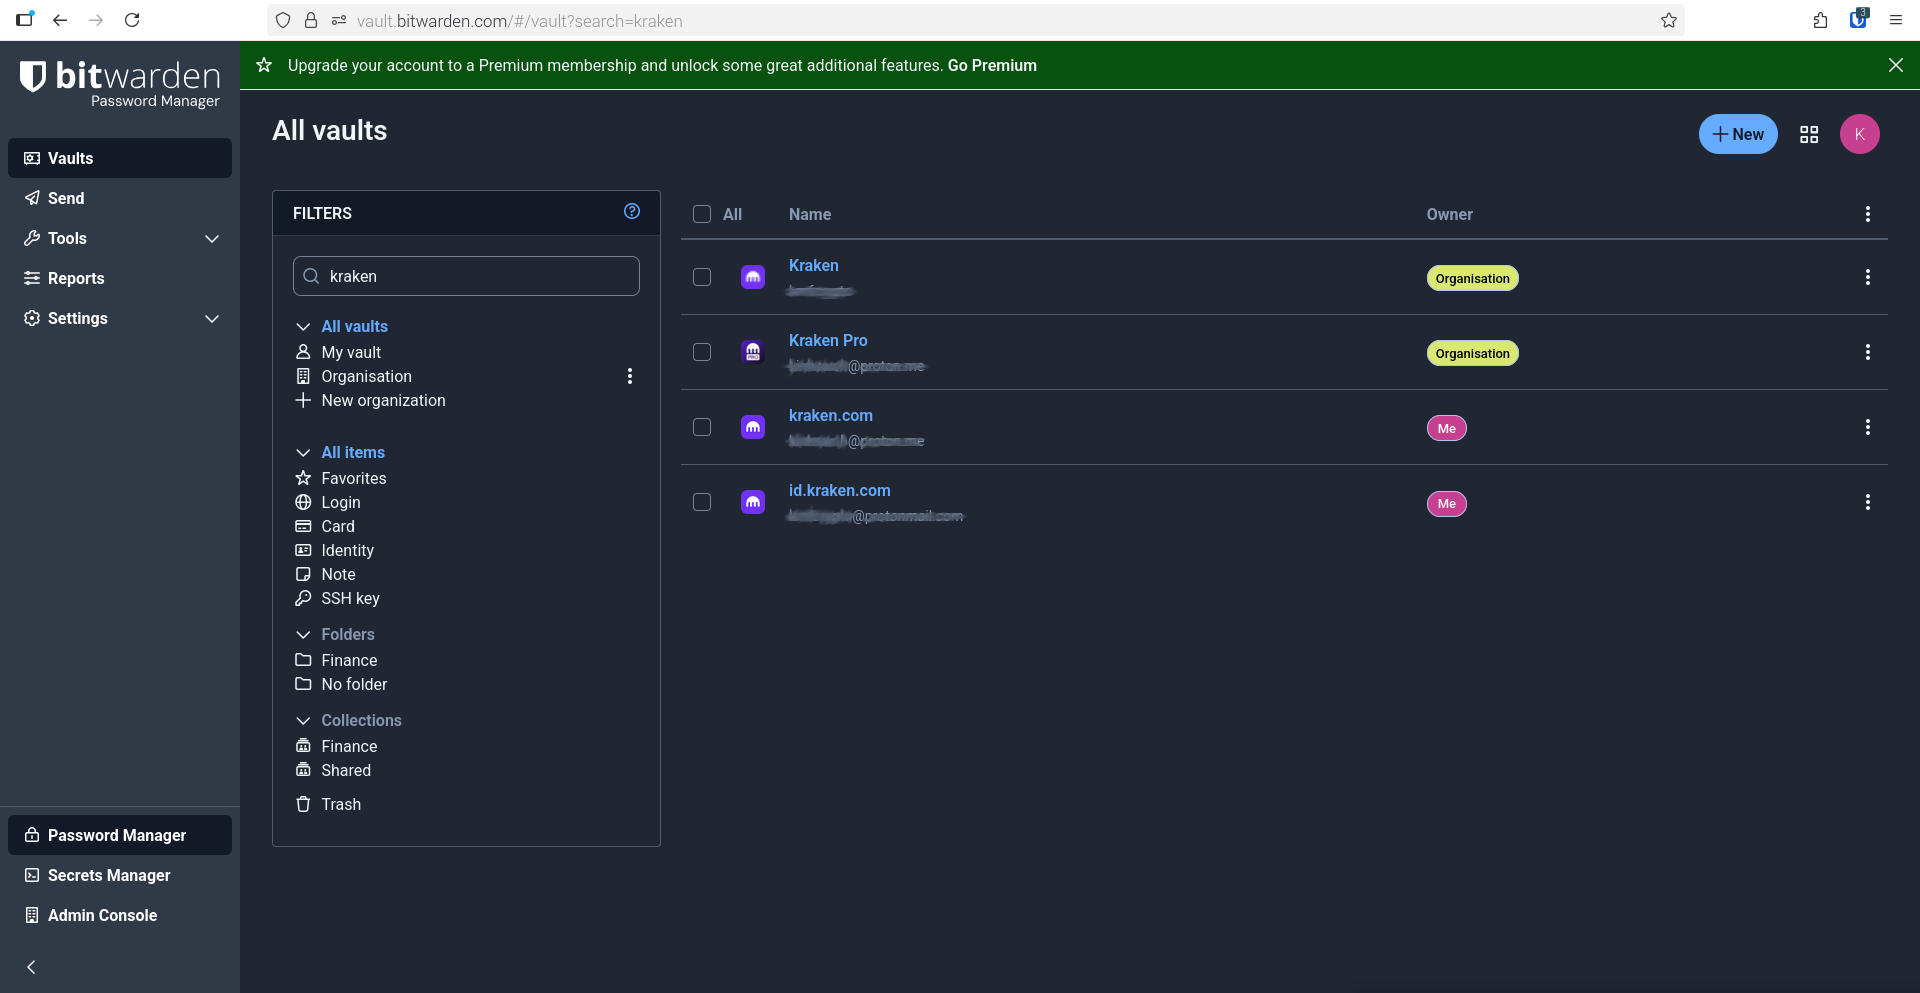1920x993 pixels.
Task: Click the vault search field
Action: (x=466, y=276)
